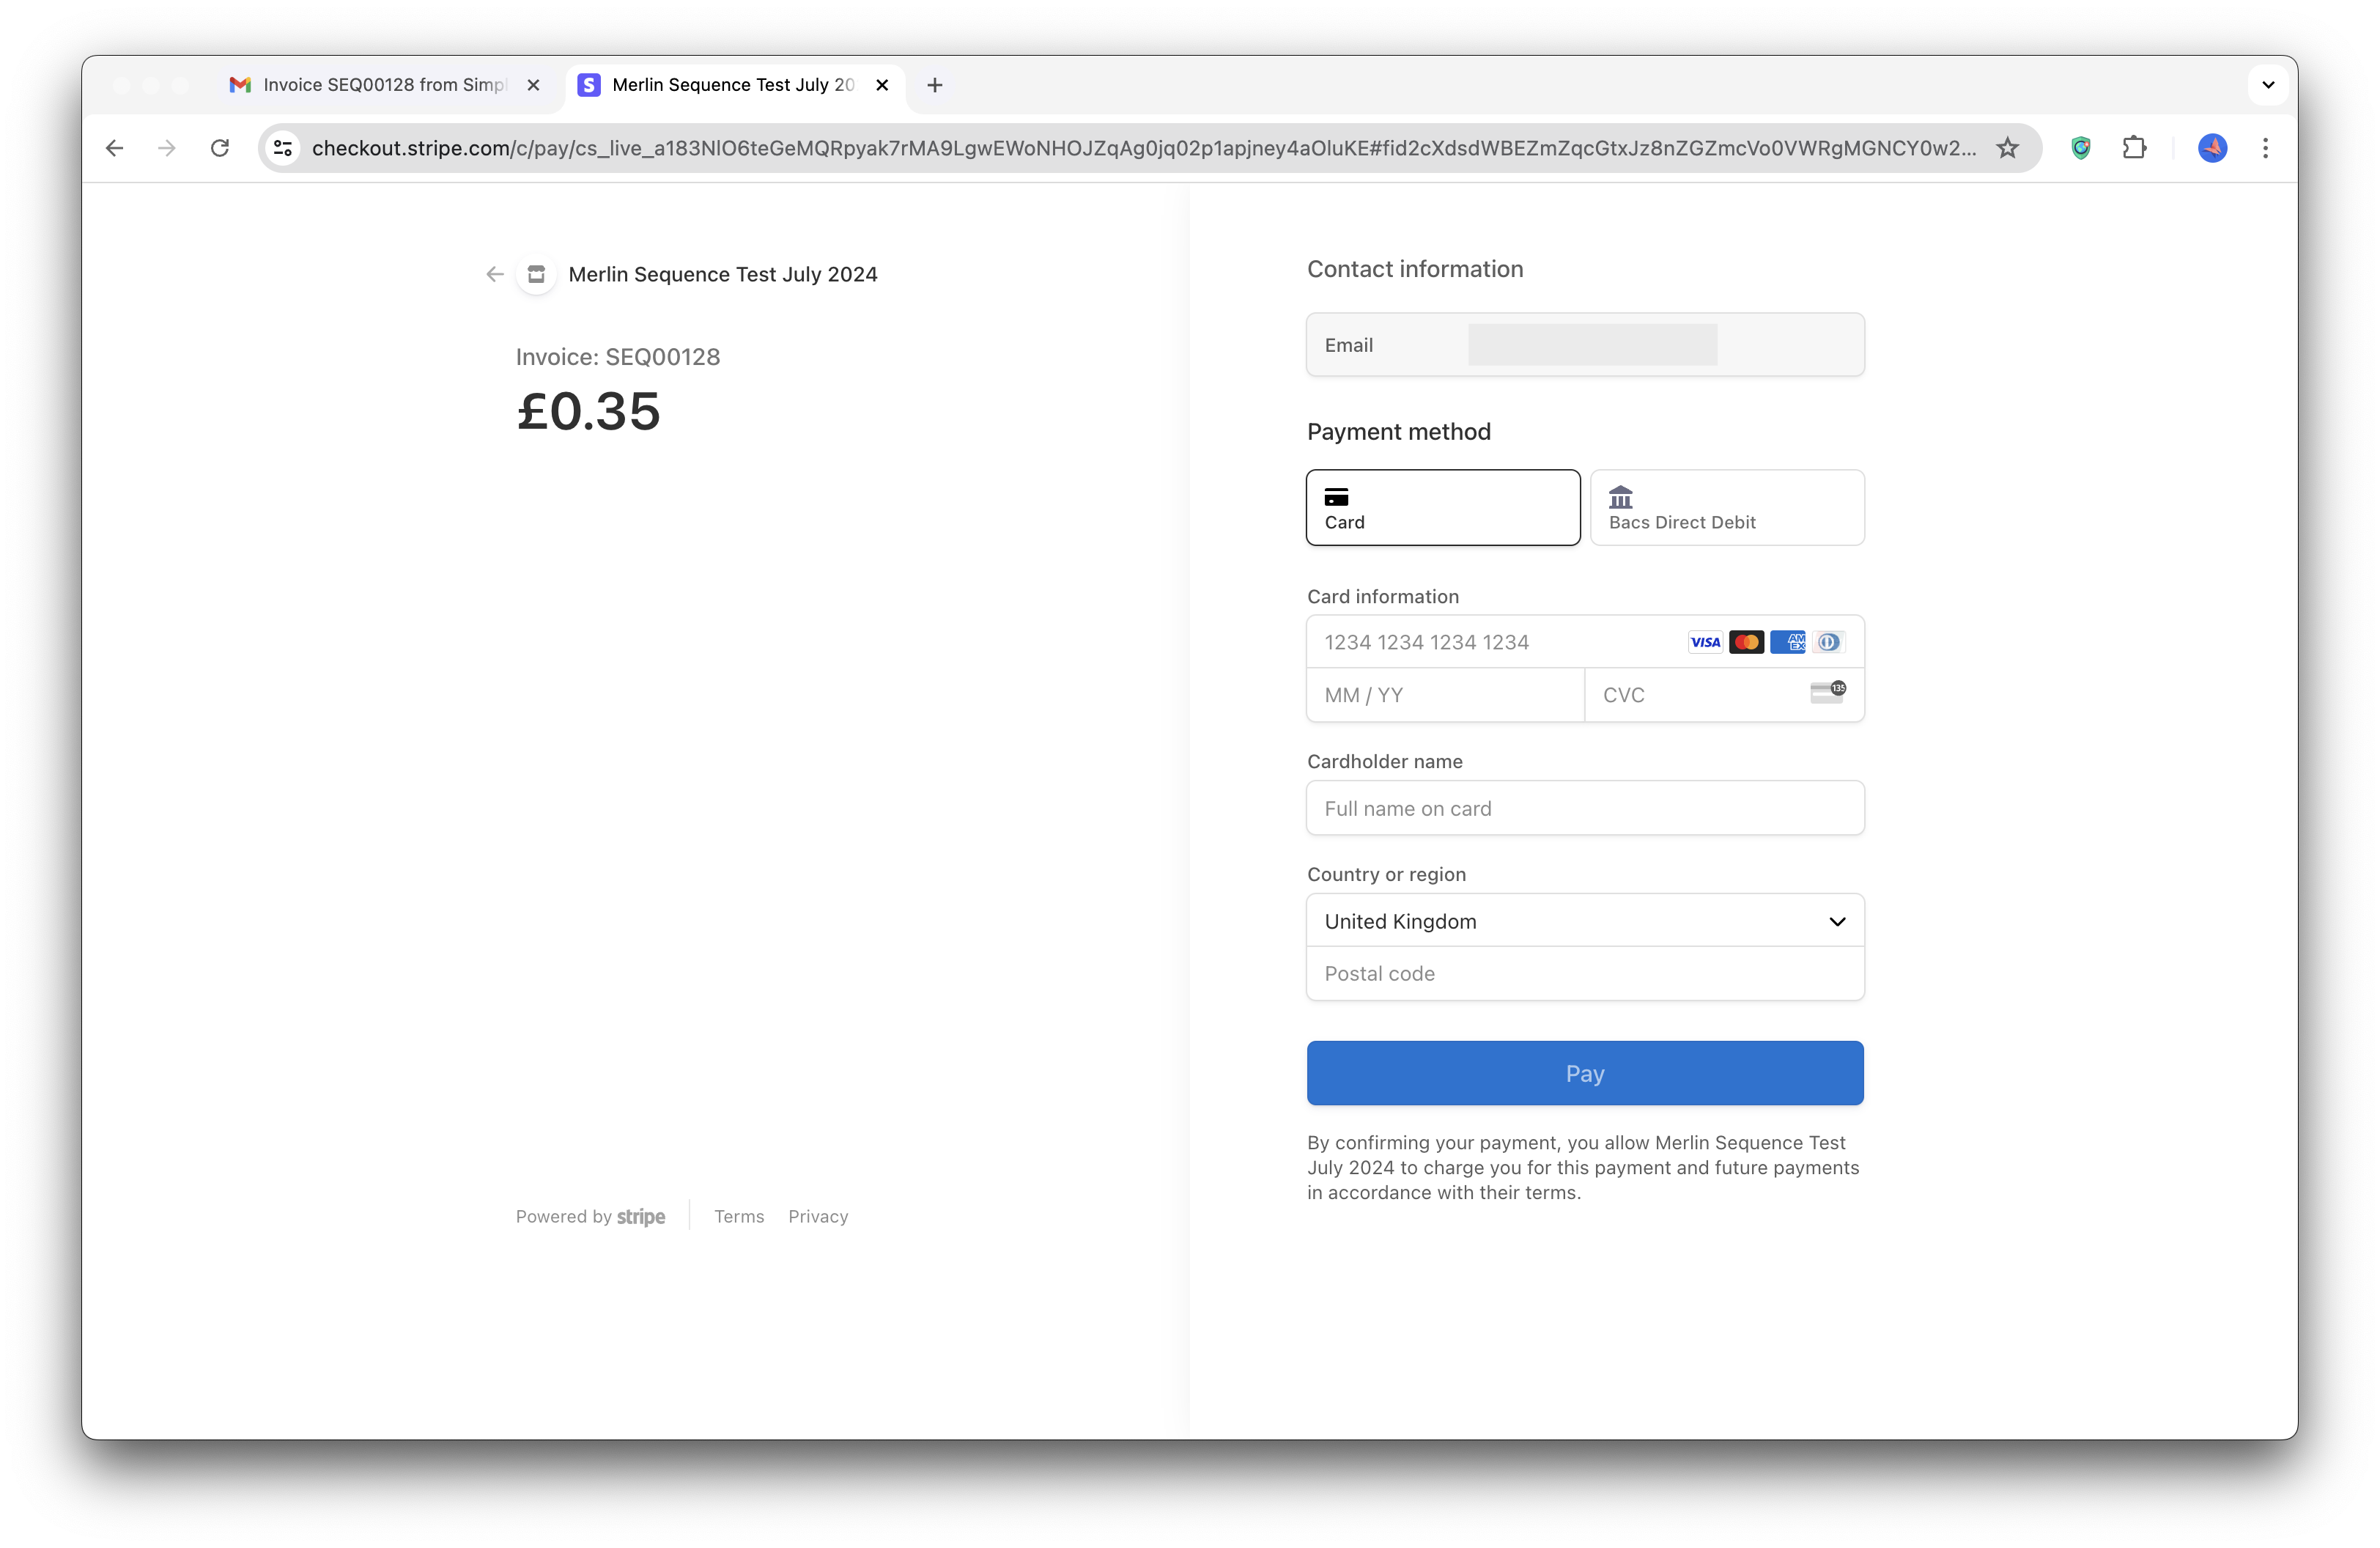Click the Contact information heading
The width and height of the screenshot is (2380, 1548).
point(1415,269)
